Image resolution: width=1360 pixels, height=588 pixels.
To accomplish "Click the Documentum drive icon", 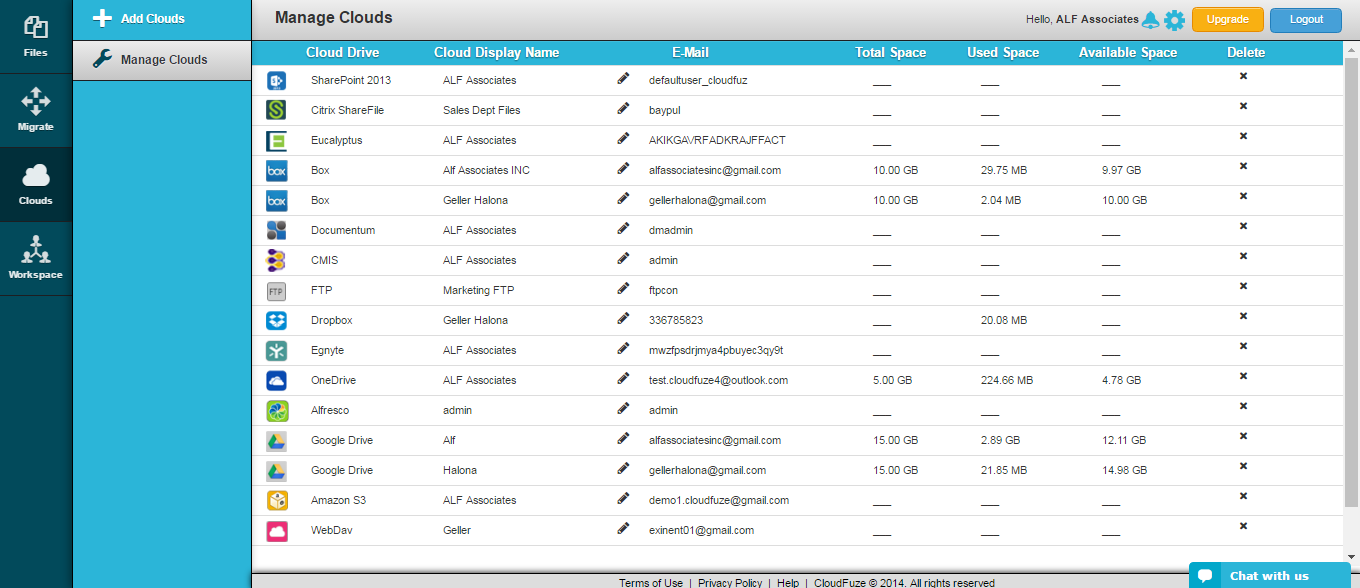I will click(277, 231).
